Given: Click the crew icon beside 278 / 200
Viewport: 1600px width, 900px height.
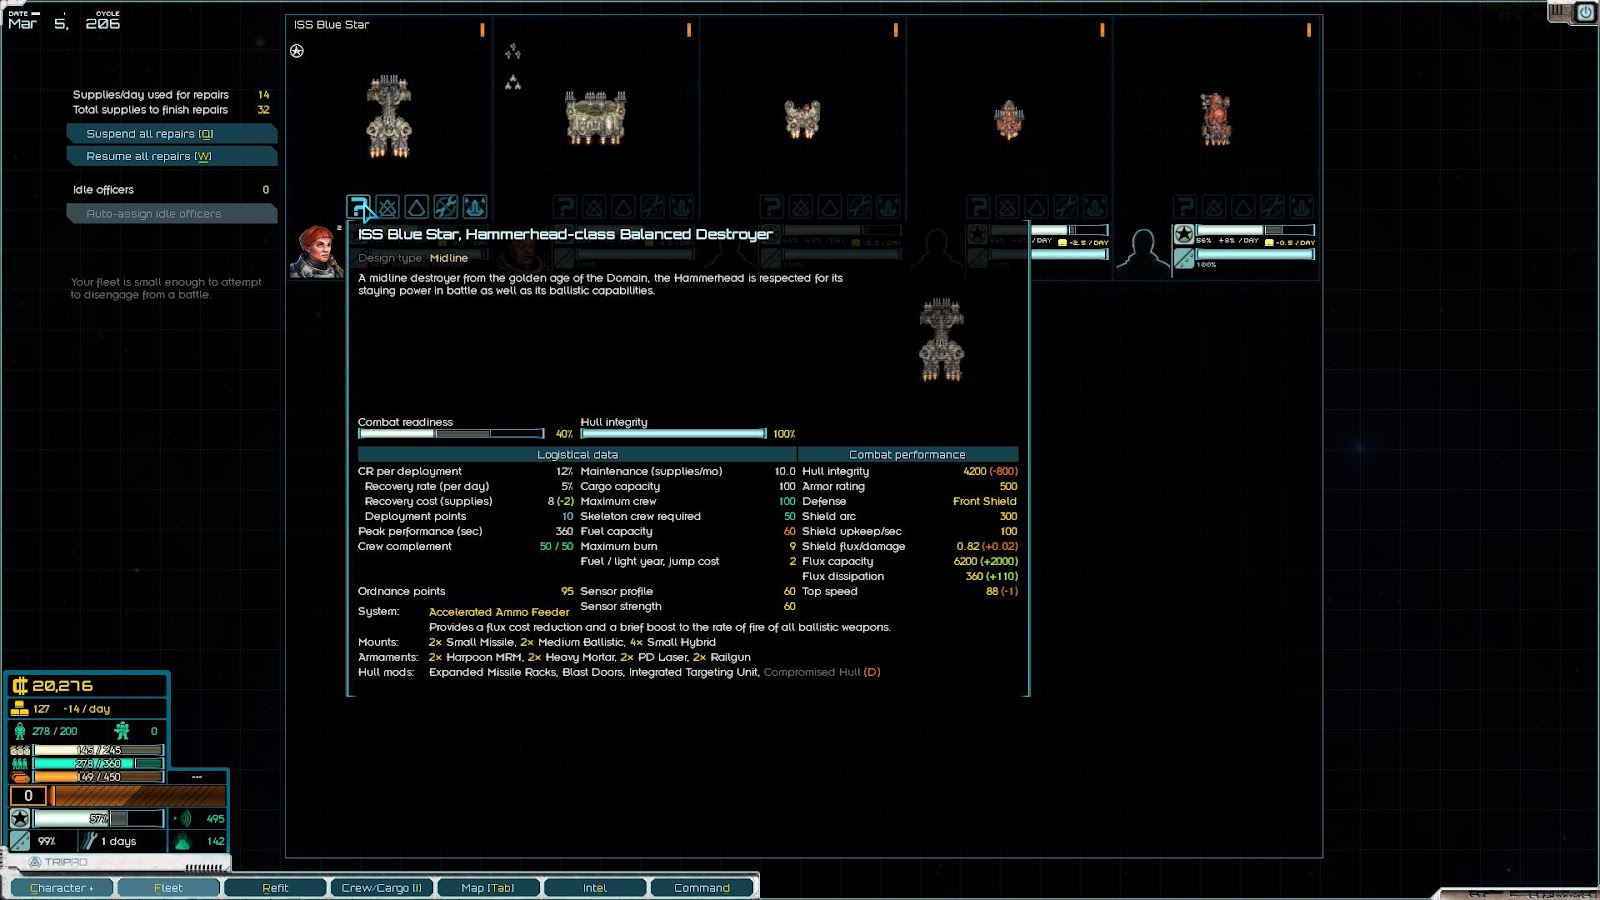Looking at the screenshot, I should point(20,731).
